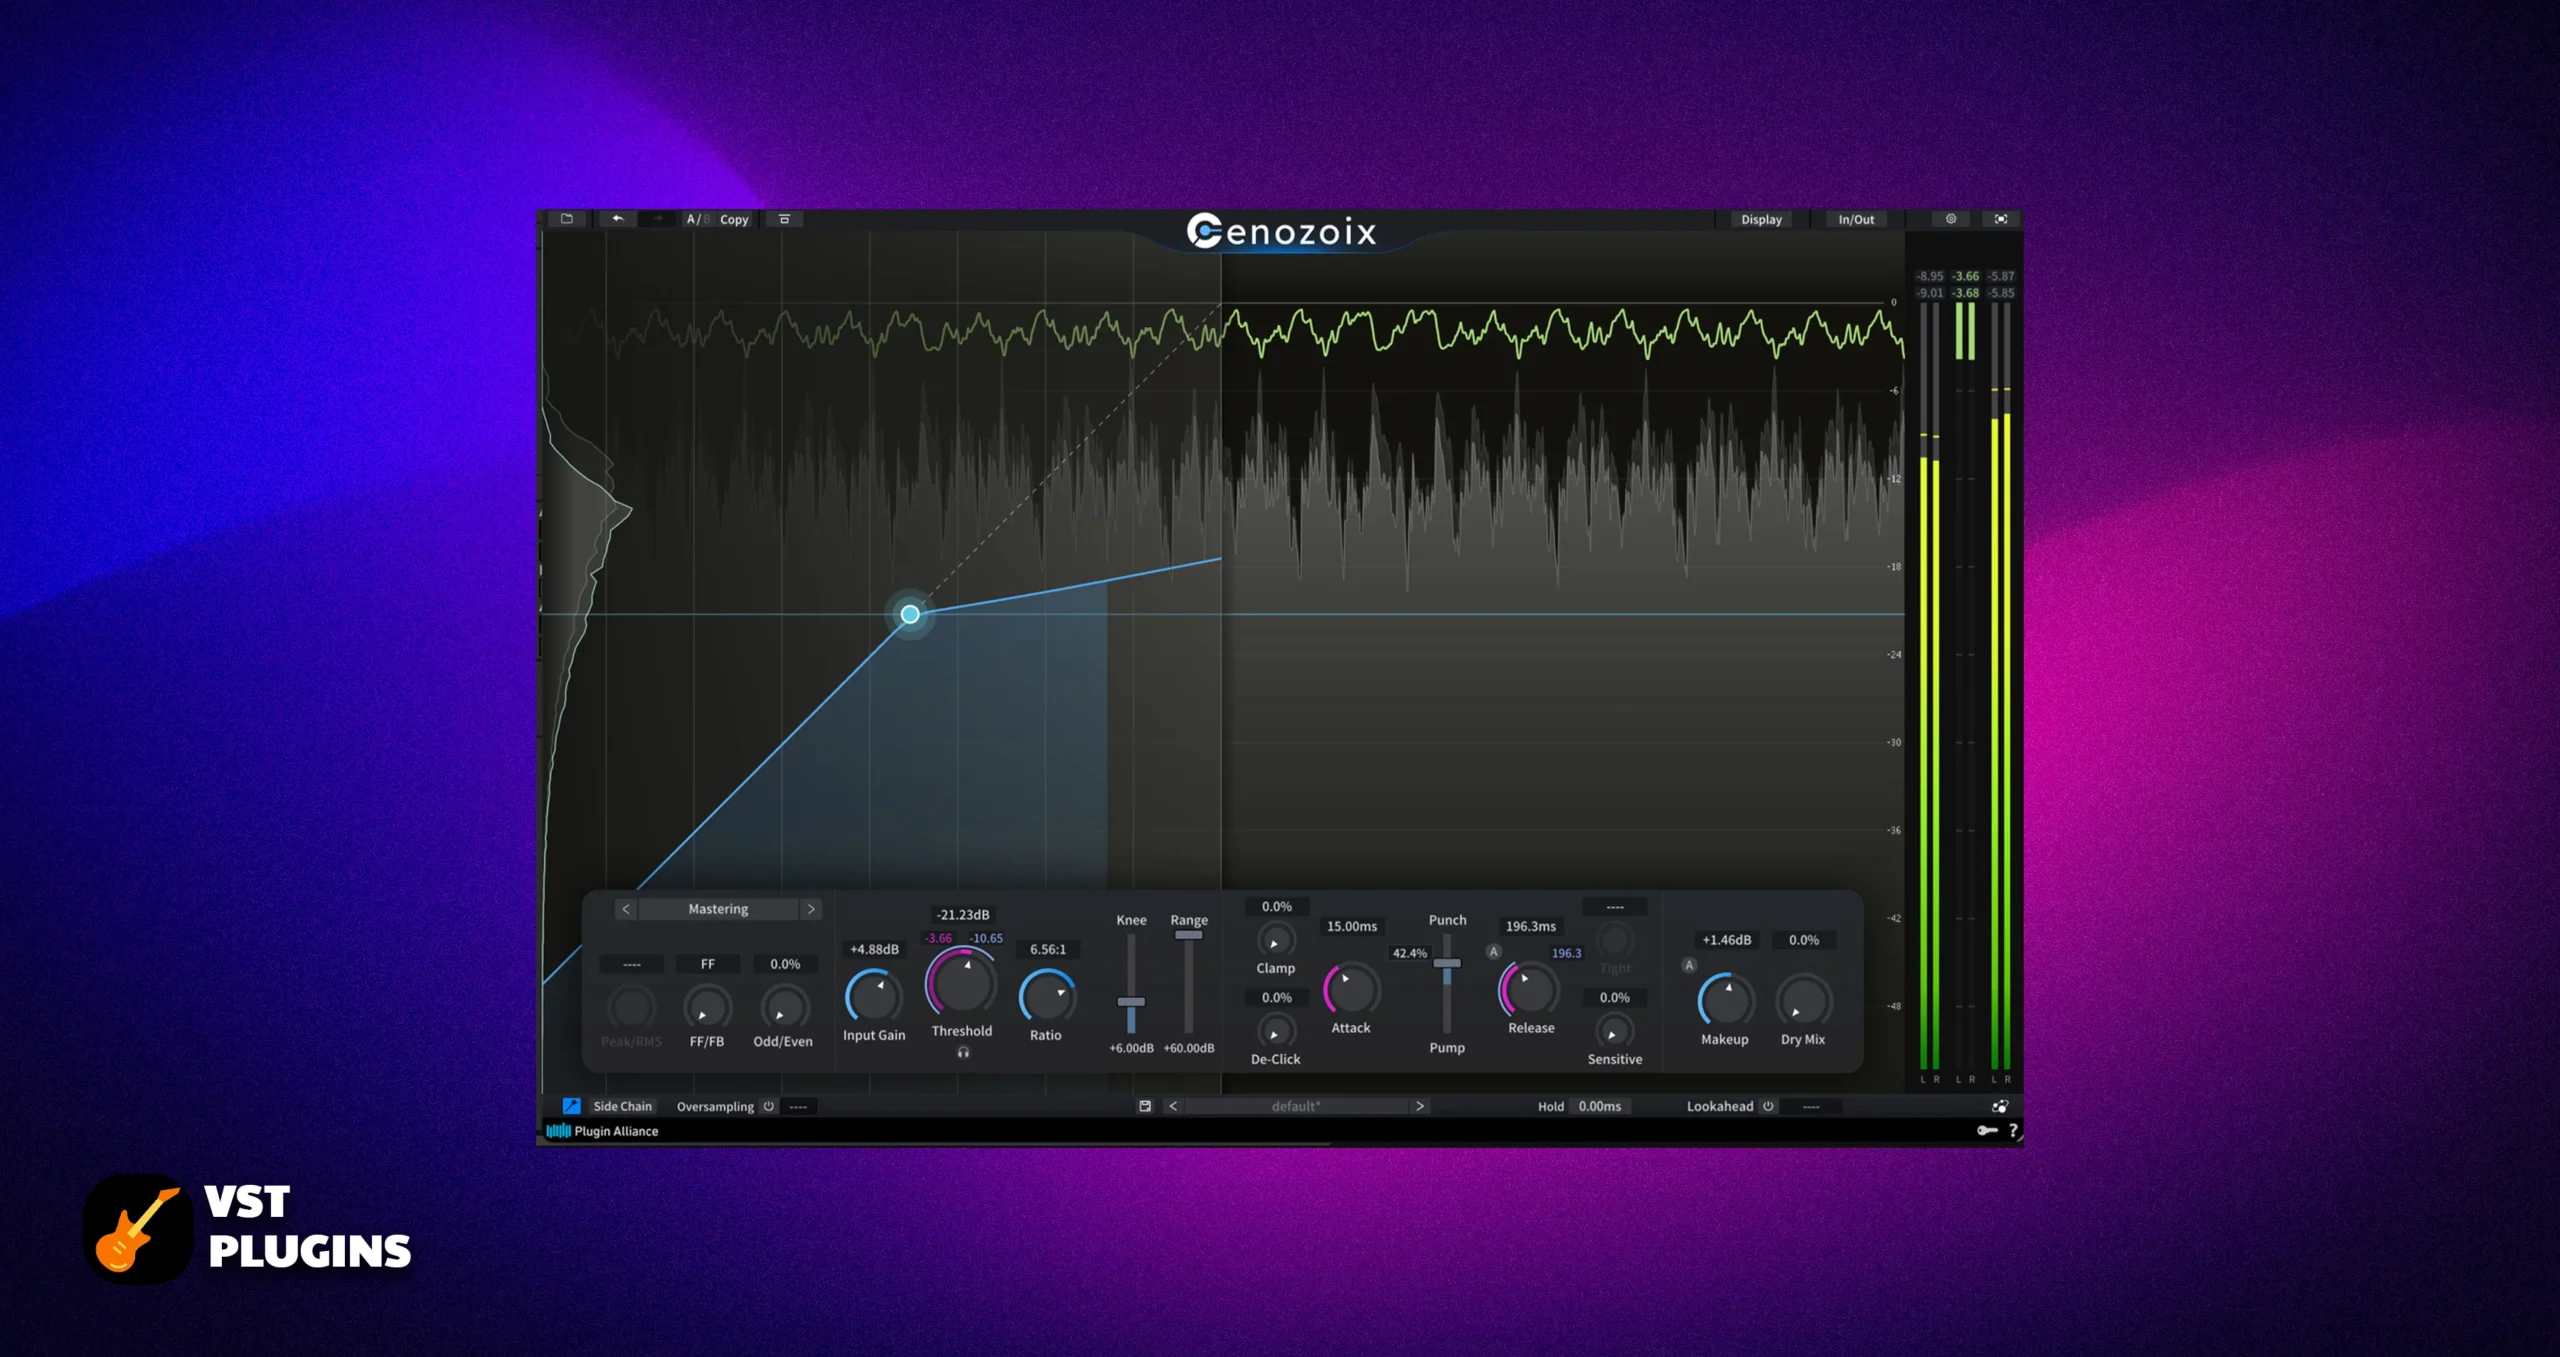Viewport: 2560px width, 1357px height.
Task: Click the Punch/Pump slider handle
Action: tap(1447, 963)
